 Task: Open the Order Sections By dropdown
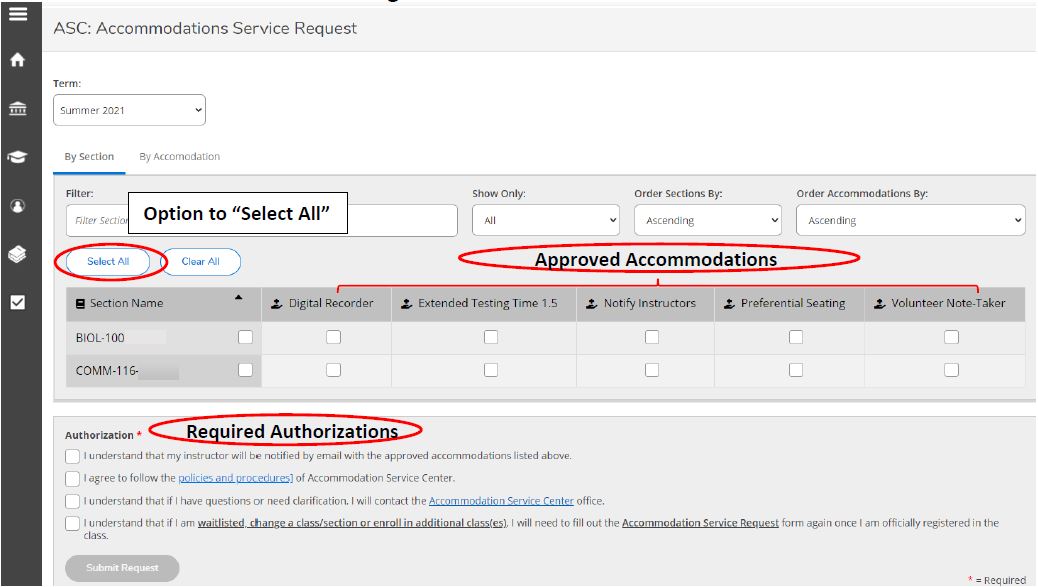pos(707,221)
